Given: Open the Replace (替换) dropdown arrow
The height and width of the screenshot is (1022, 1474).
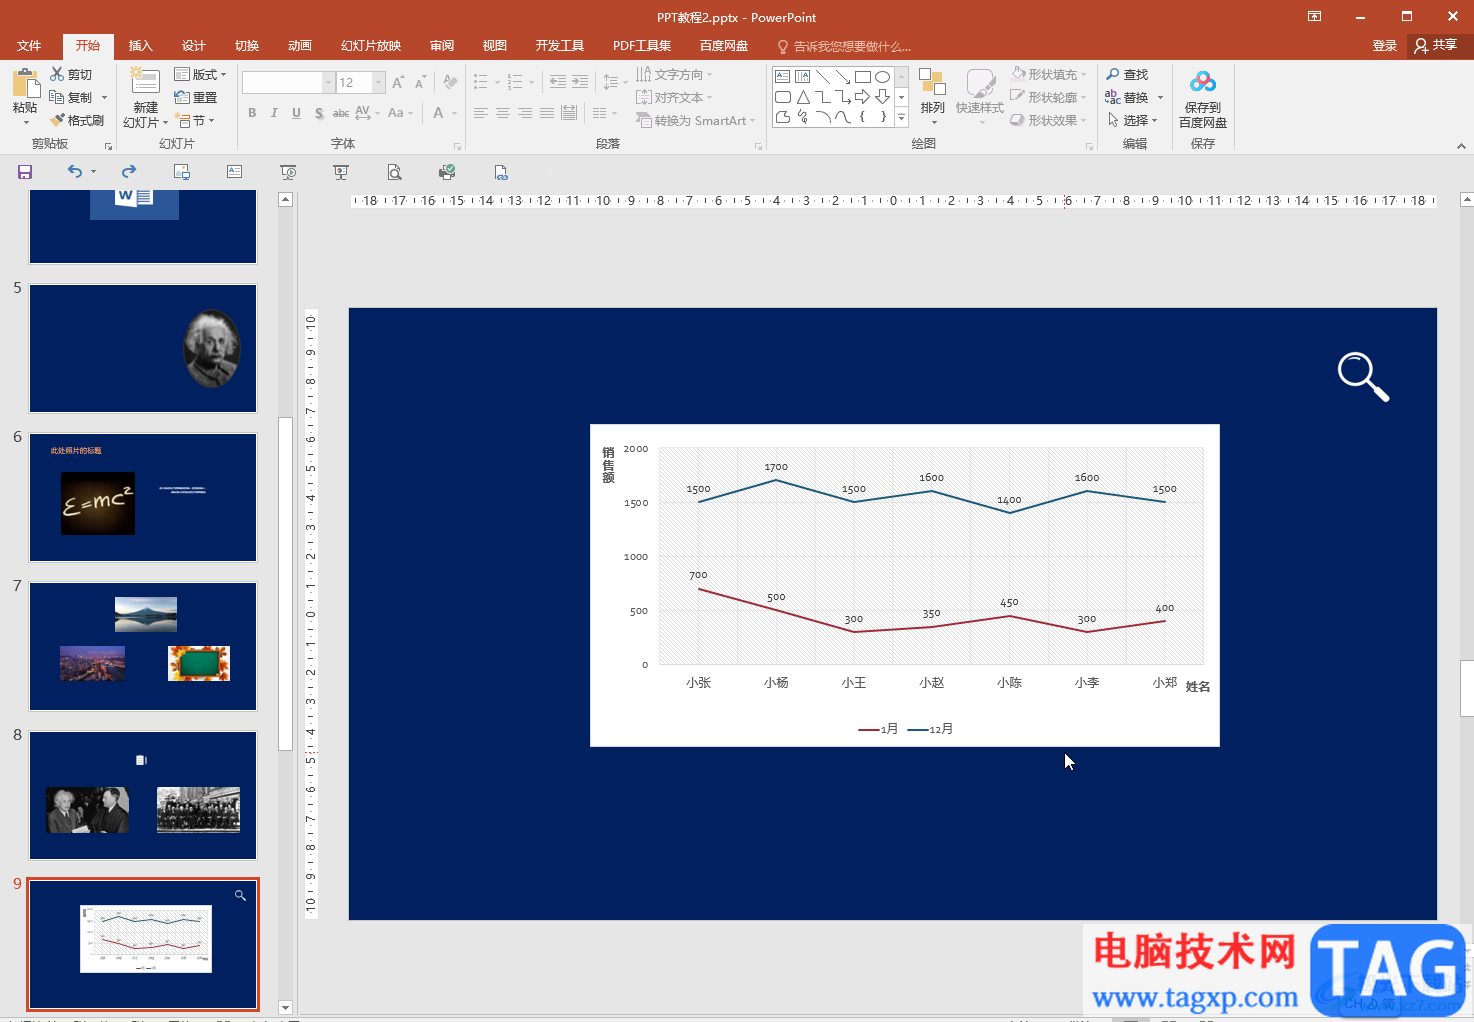Looking at the screenshot, I should [x=1160, y=97].
